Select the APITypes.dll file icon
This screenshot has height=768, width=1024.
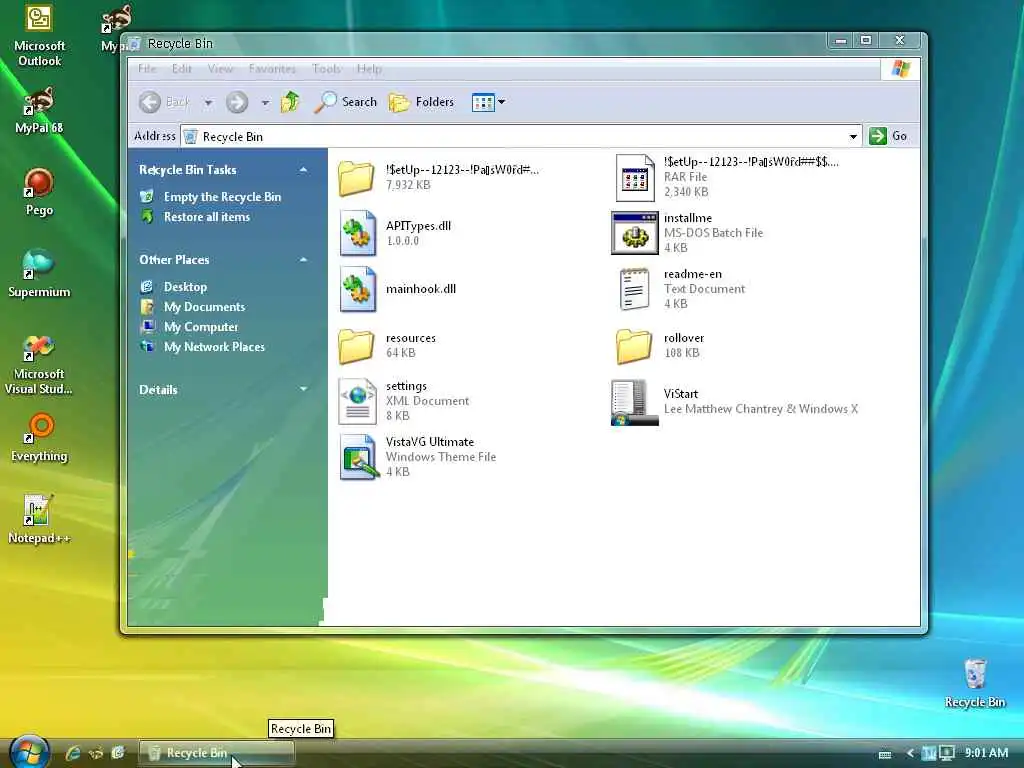tap(357, 232)
